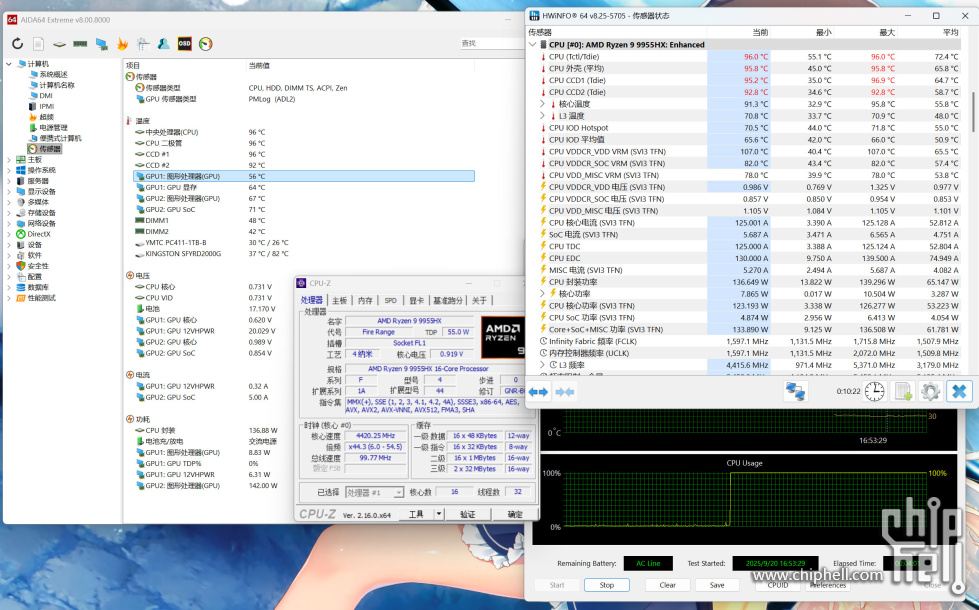Click the 工具 button in CPU-Z
The width and height of the screenshot is (979, 610).
tap(416, 514)
